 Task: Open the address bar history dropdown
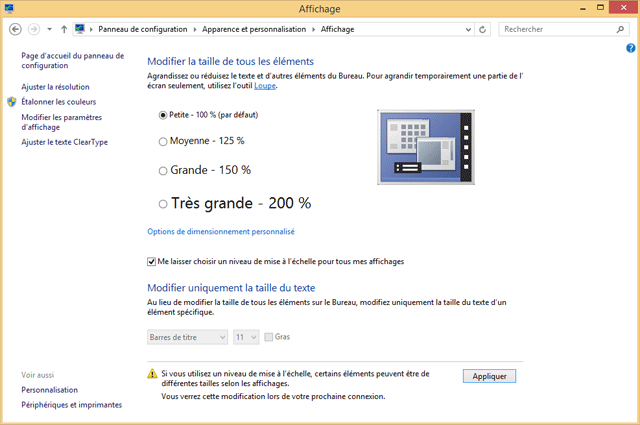467,30
